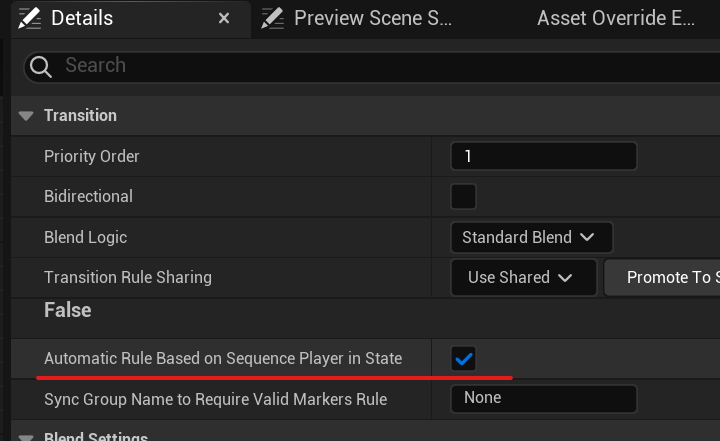The image size is (720, 441).
Task: Open the Blend Logic dropdown
Action: pyautogui.click(x=531, y=238)
